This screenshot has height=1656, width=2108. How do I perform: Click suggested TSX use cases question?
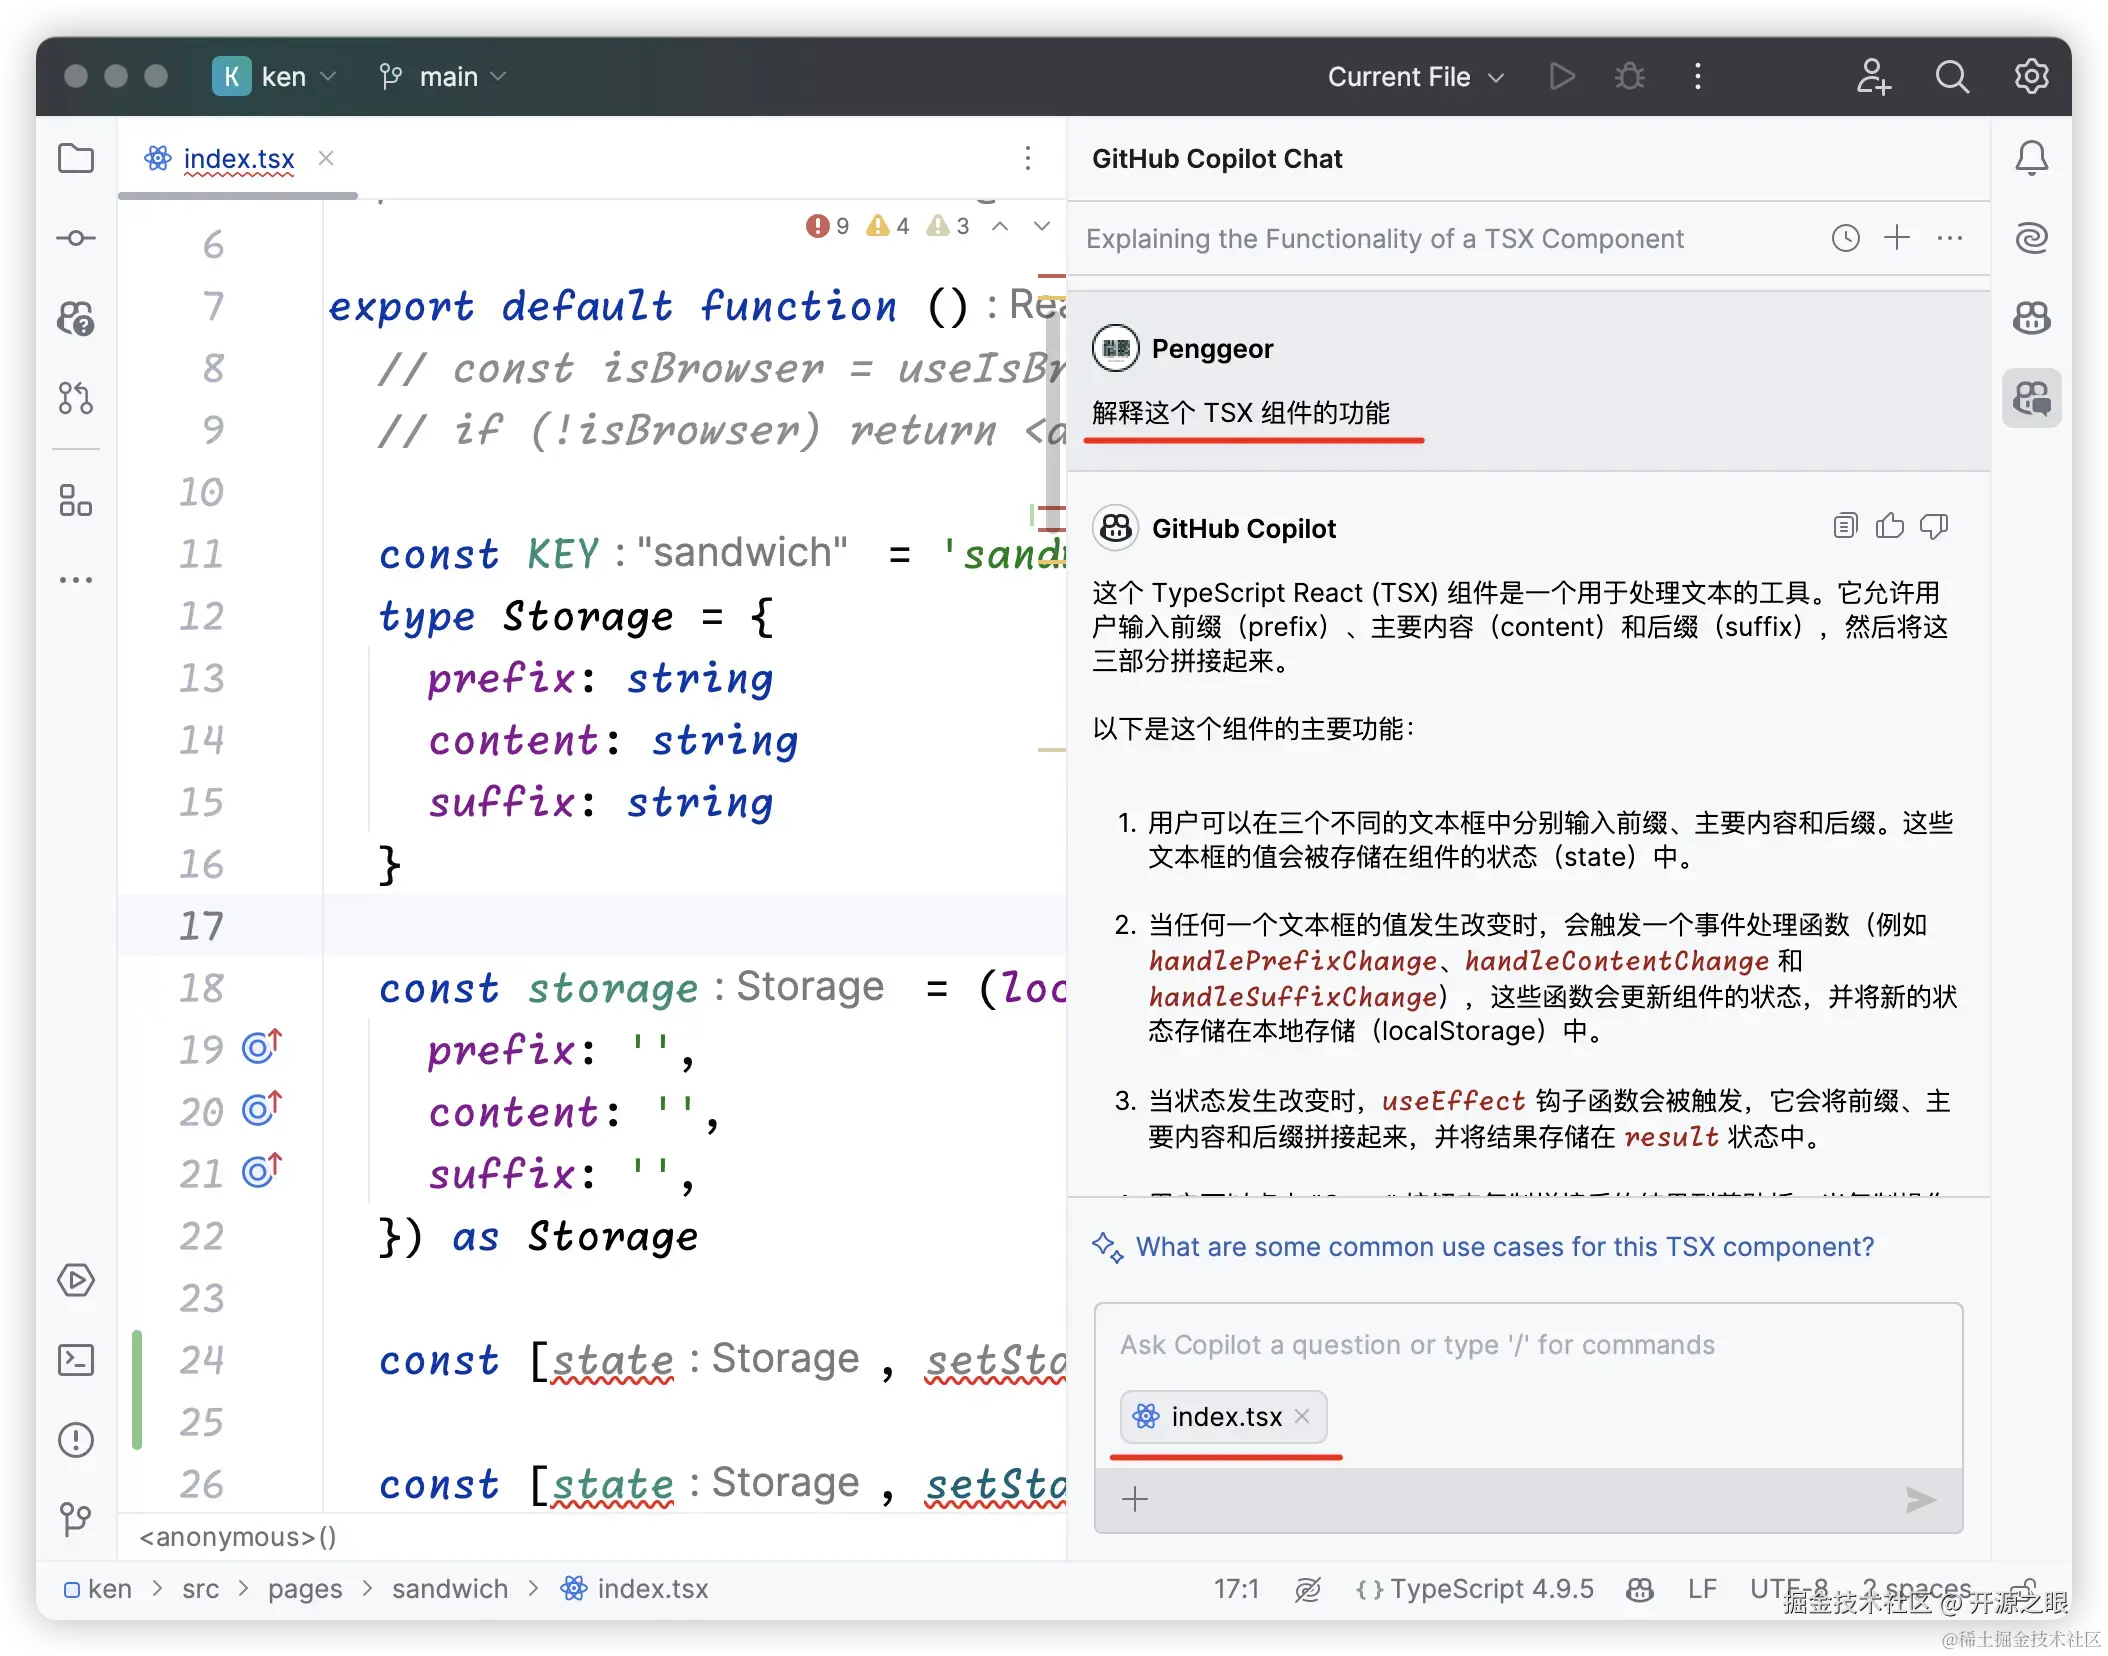click(x=1504, y=1247)
